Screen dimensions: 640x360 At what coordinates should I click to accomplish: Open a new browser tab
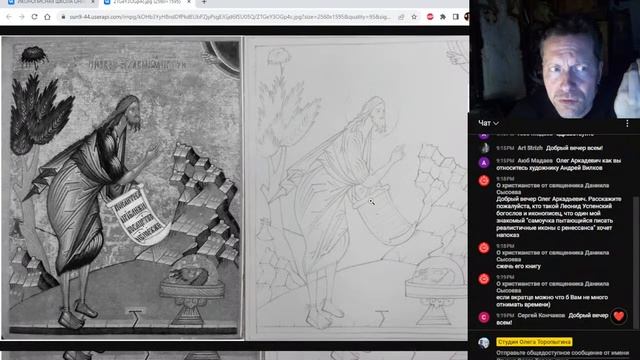click(204, 2)
